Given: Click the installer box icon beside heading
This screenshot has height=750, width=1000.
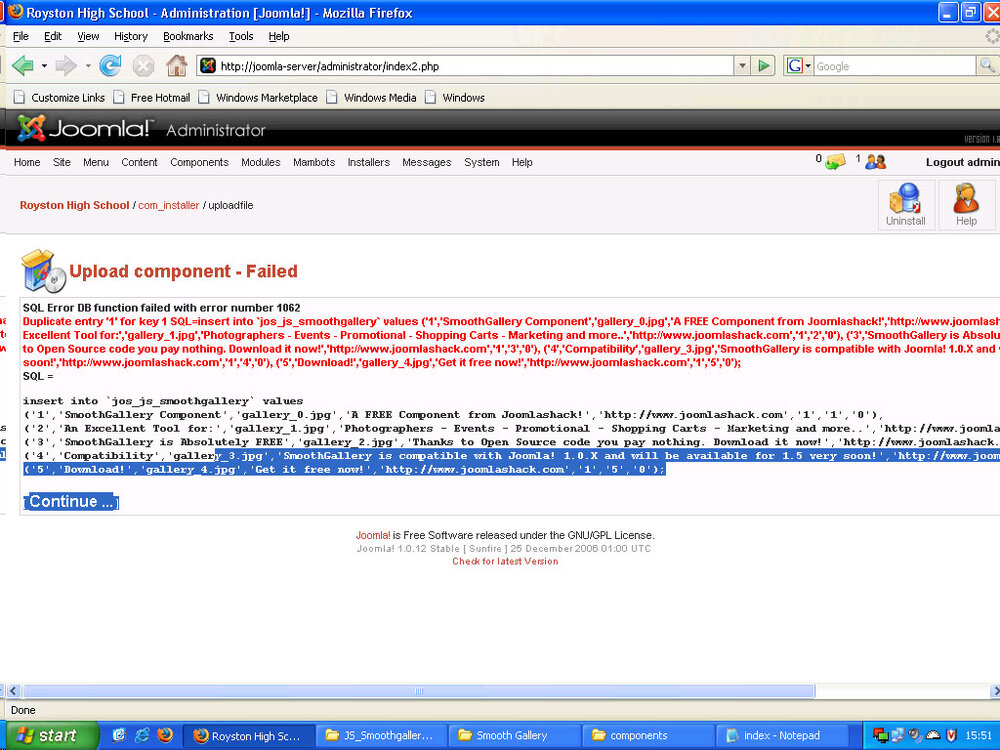Looking at the screenshot, I should [x=43, y=270].
